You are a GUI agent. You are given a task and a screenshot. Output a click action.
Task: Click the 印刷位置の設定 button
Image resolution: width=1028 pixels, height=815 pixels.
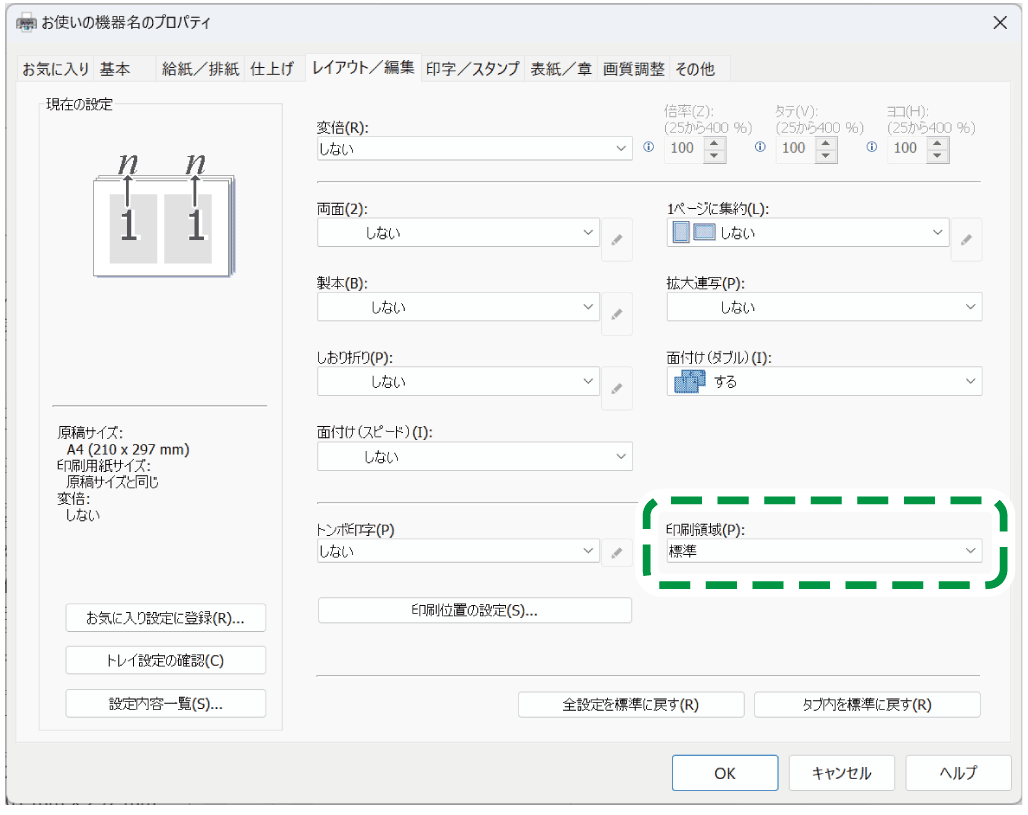pos(474,610)
